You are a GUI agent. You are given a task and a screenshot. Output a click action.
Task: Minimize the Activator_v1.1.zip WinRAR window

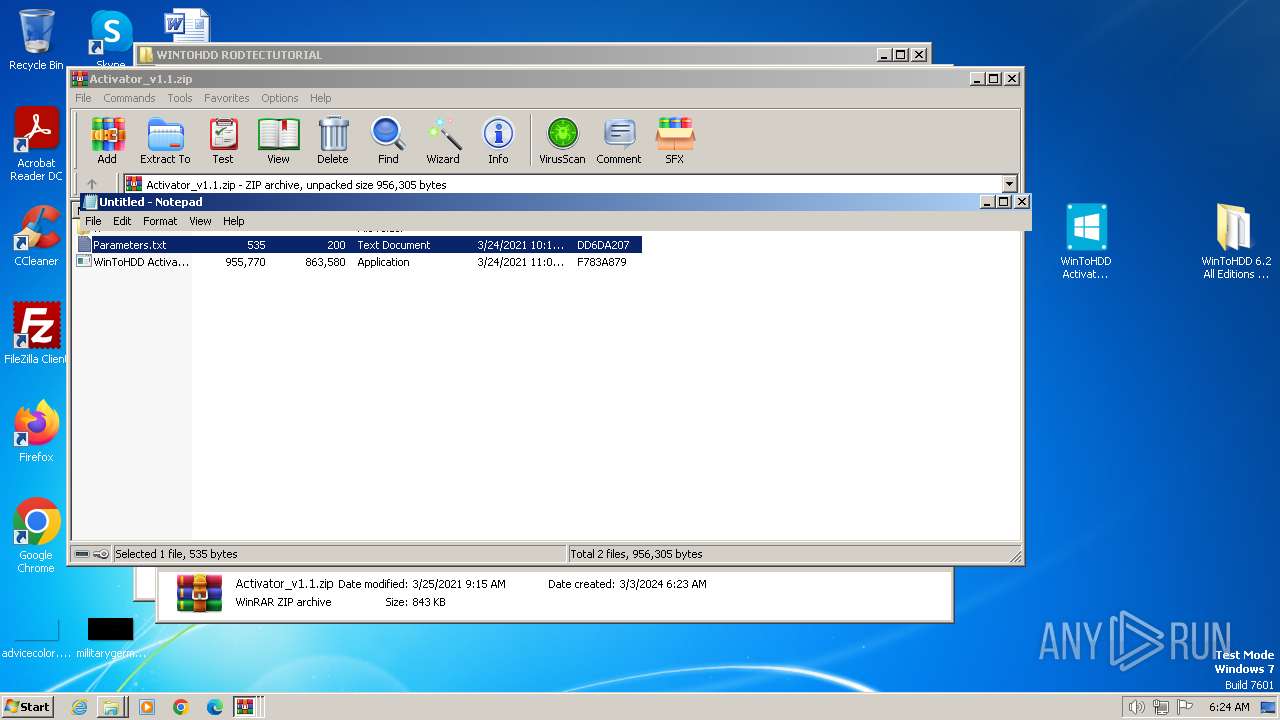[977, 78]
